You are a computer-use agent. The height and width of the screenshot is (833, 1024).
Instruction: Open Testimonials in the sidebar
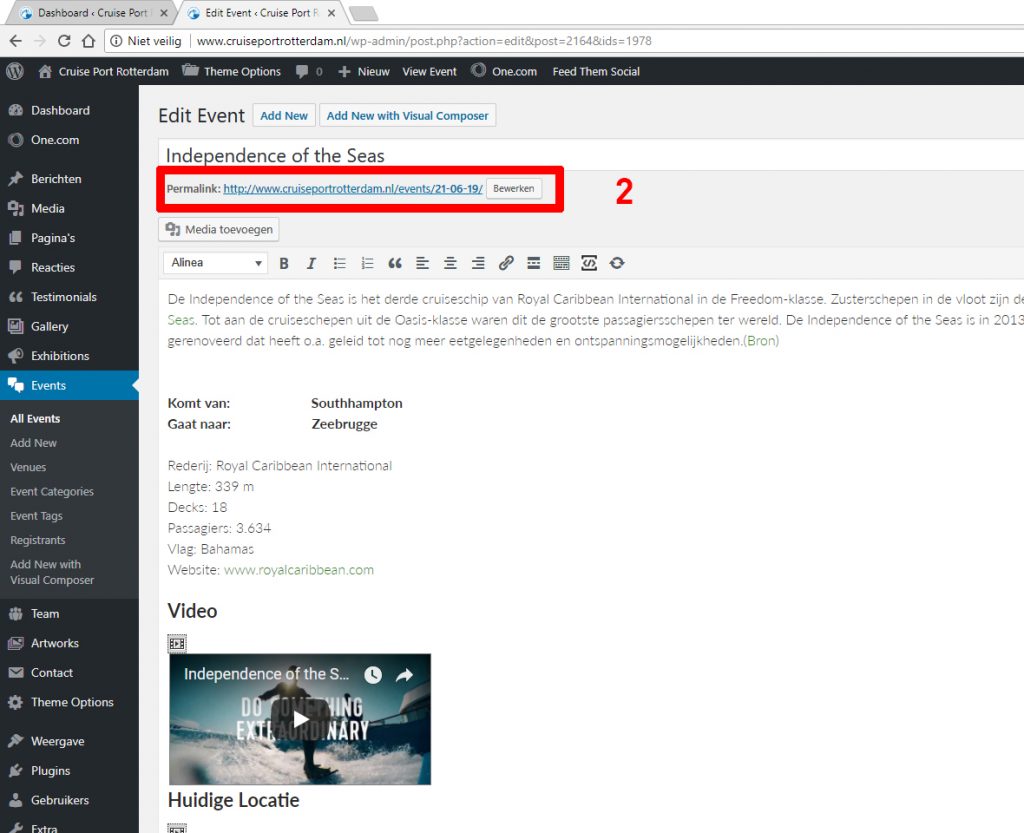[x=69, y=296]
